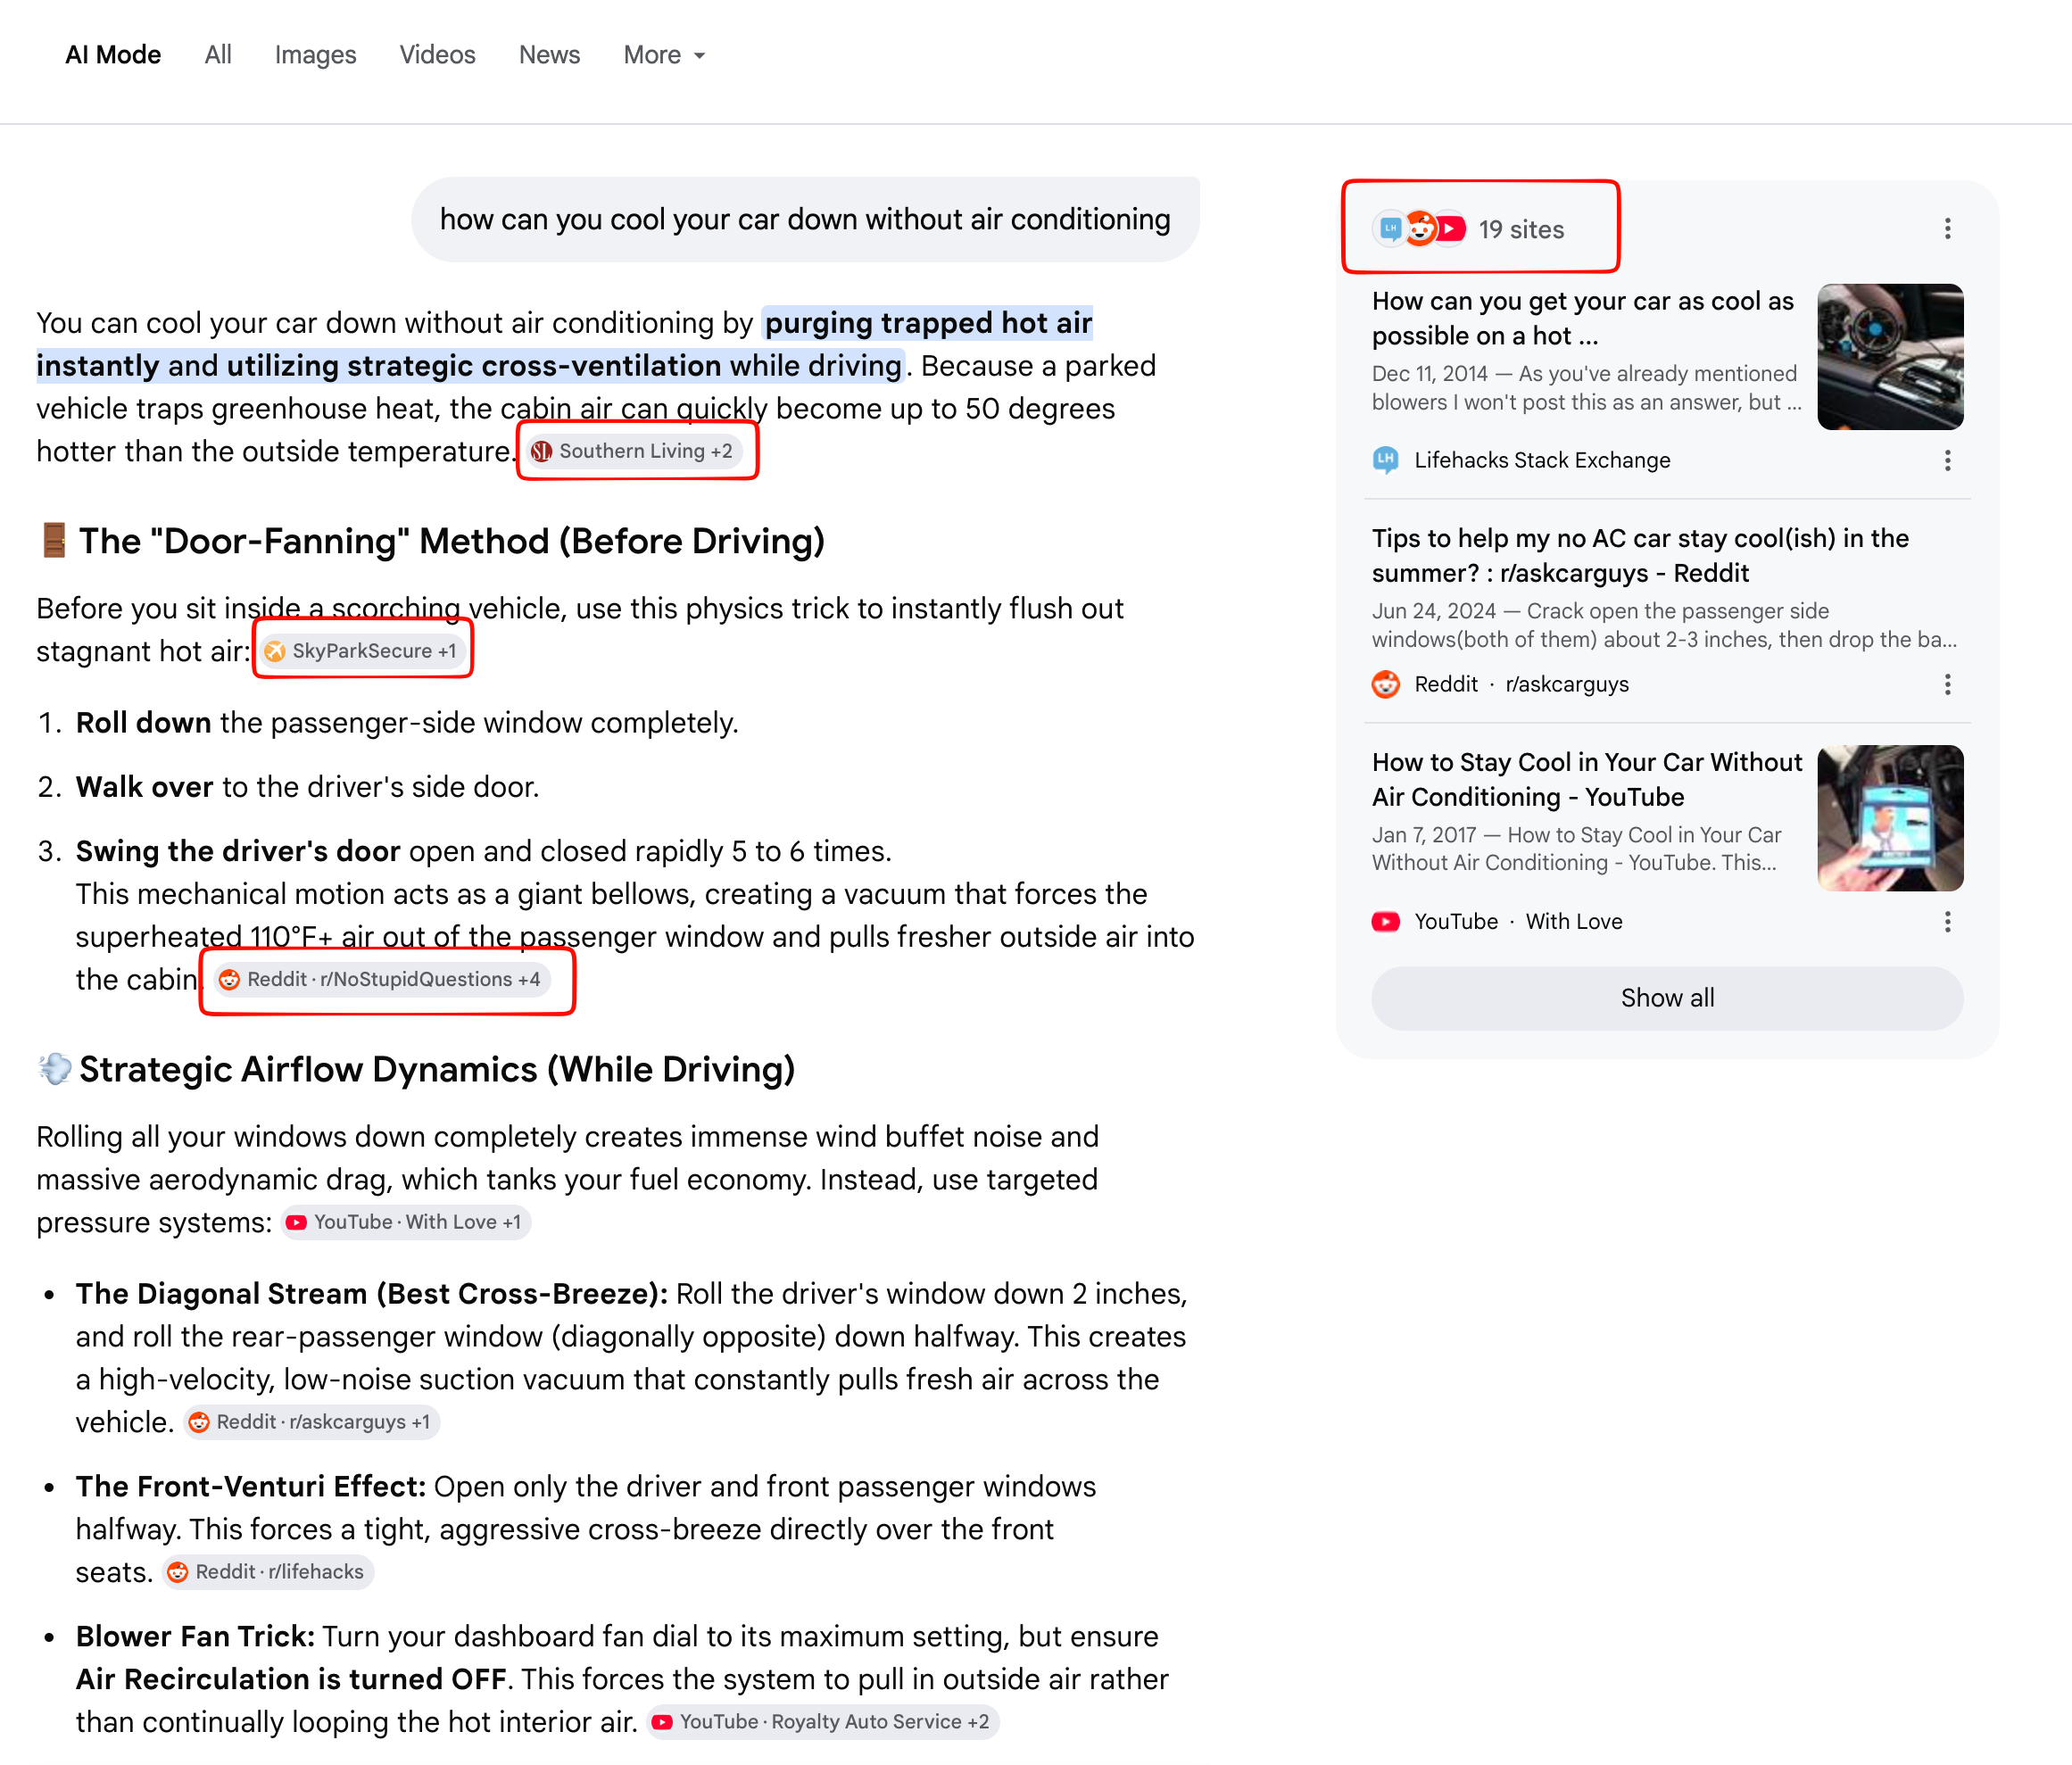Open the Images tab
Viewport: 2072px width, 1765px height.
point(315,55)
